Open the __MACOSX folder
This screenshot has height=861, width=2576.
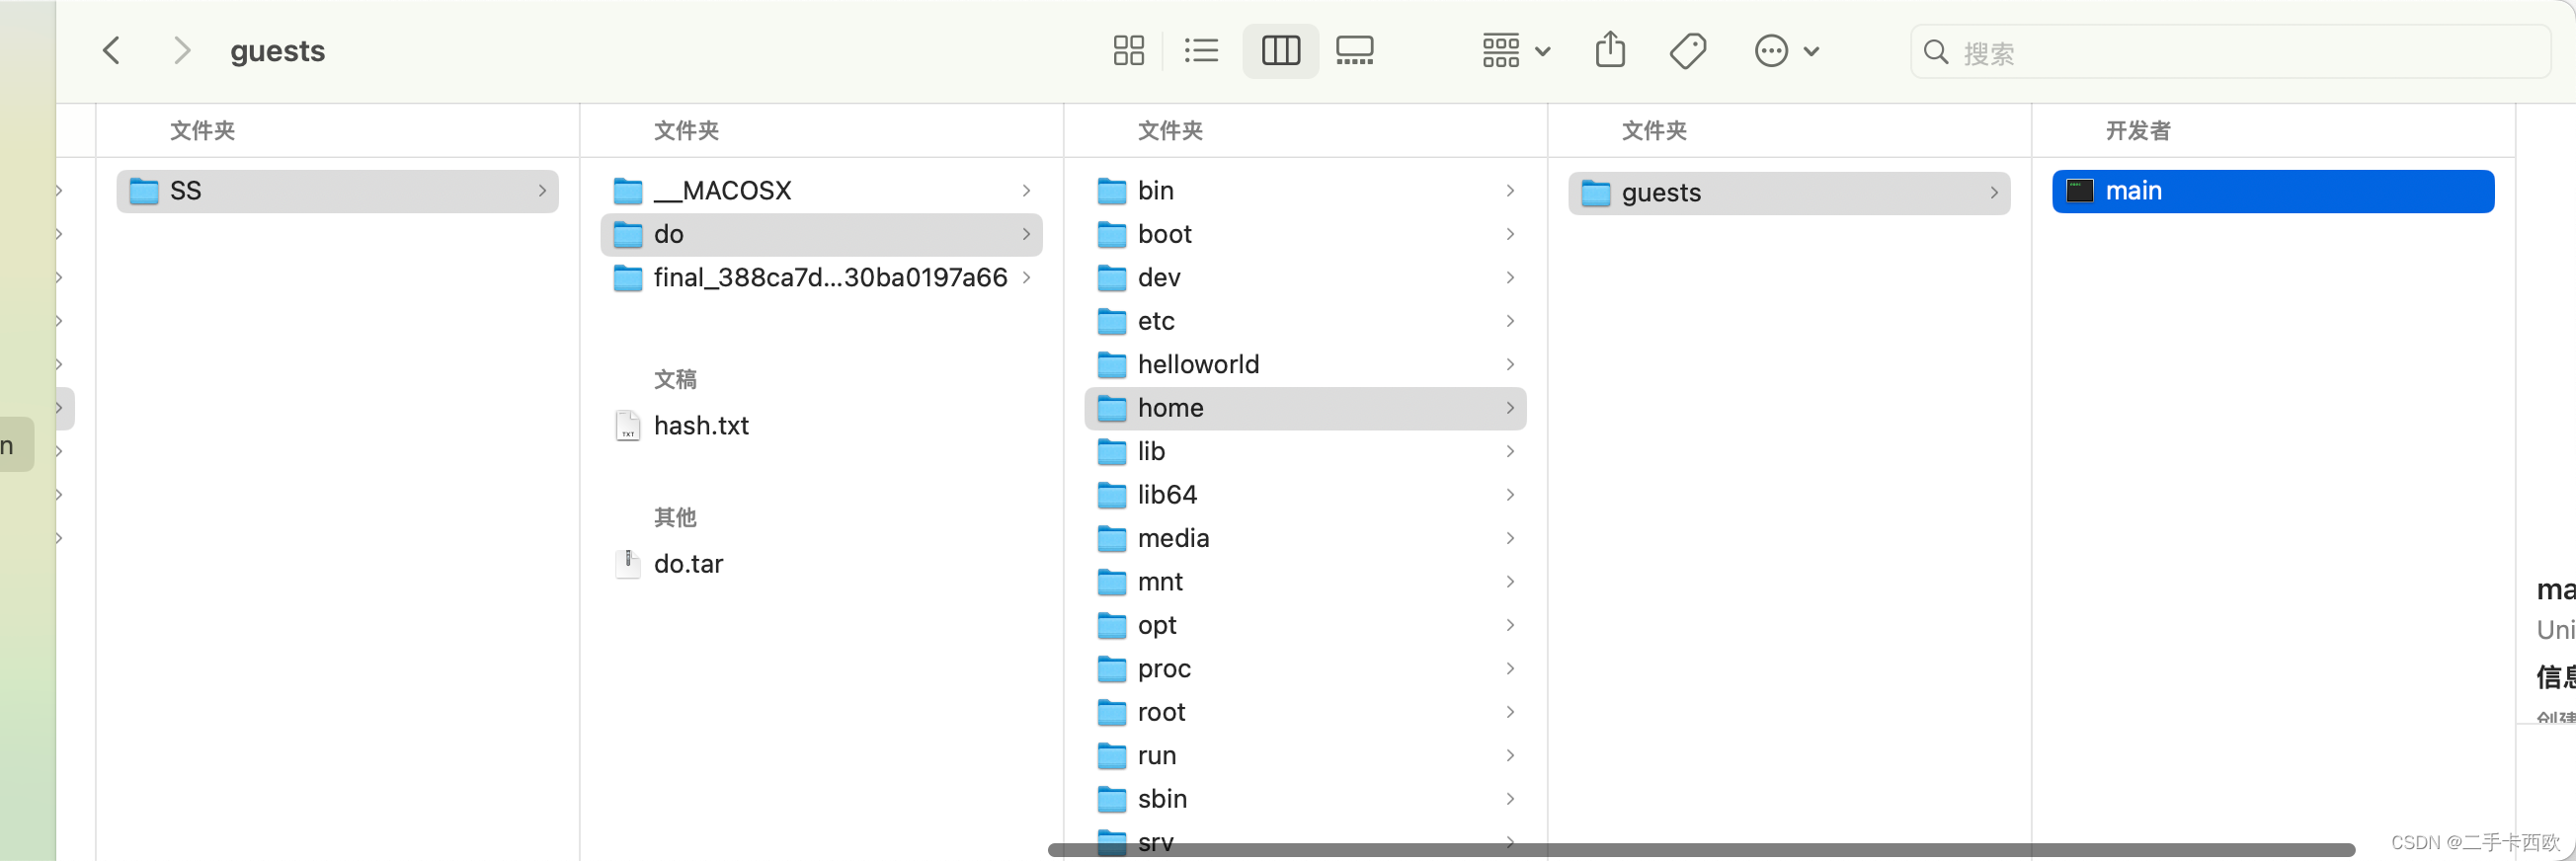(x=821, y=191)
